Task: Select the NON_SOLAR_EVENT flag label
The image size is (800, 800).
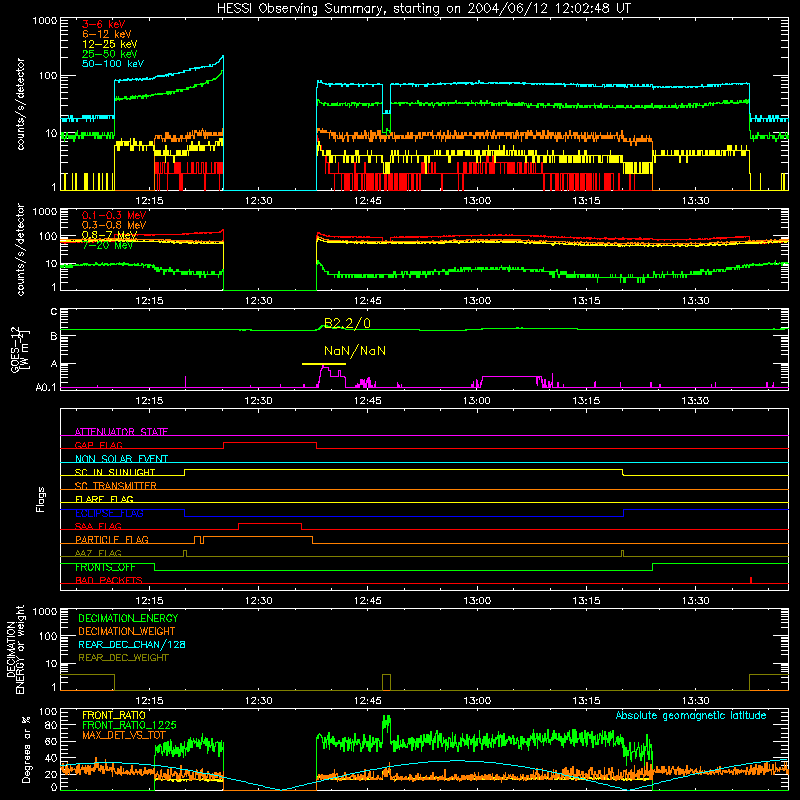Action: tap(121, 459)
